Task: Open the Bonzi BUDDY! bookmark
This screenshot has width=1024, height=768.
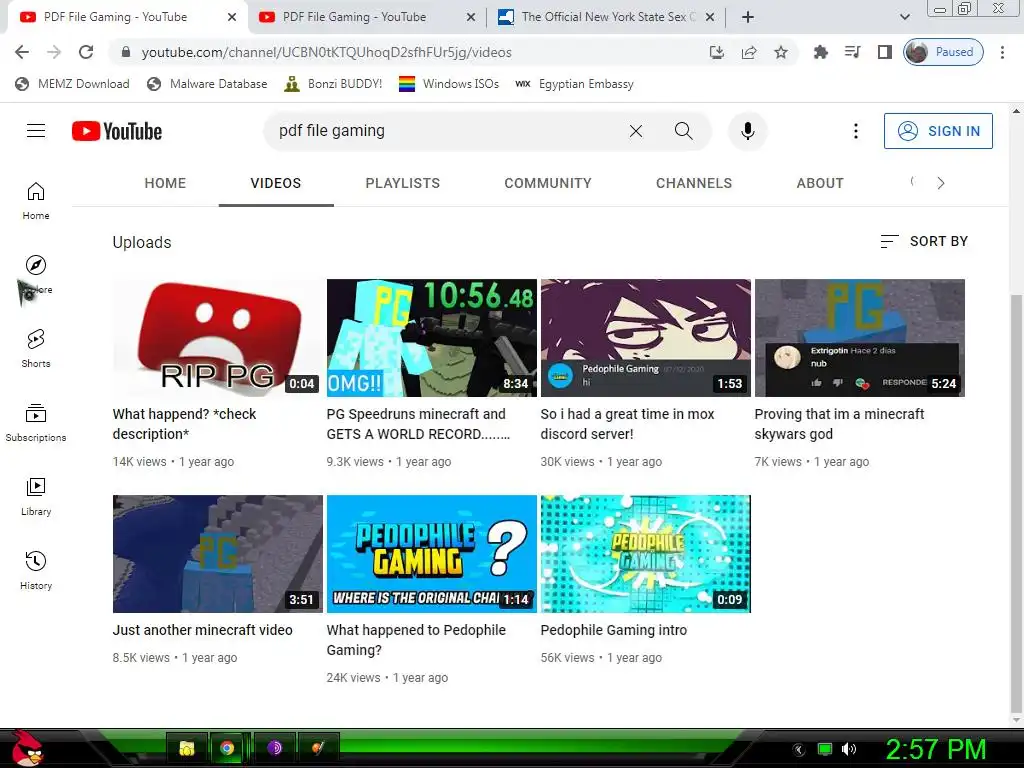Action: click(333, 84)
